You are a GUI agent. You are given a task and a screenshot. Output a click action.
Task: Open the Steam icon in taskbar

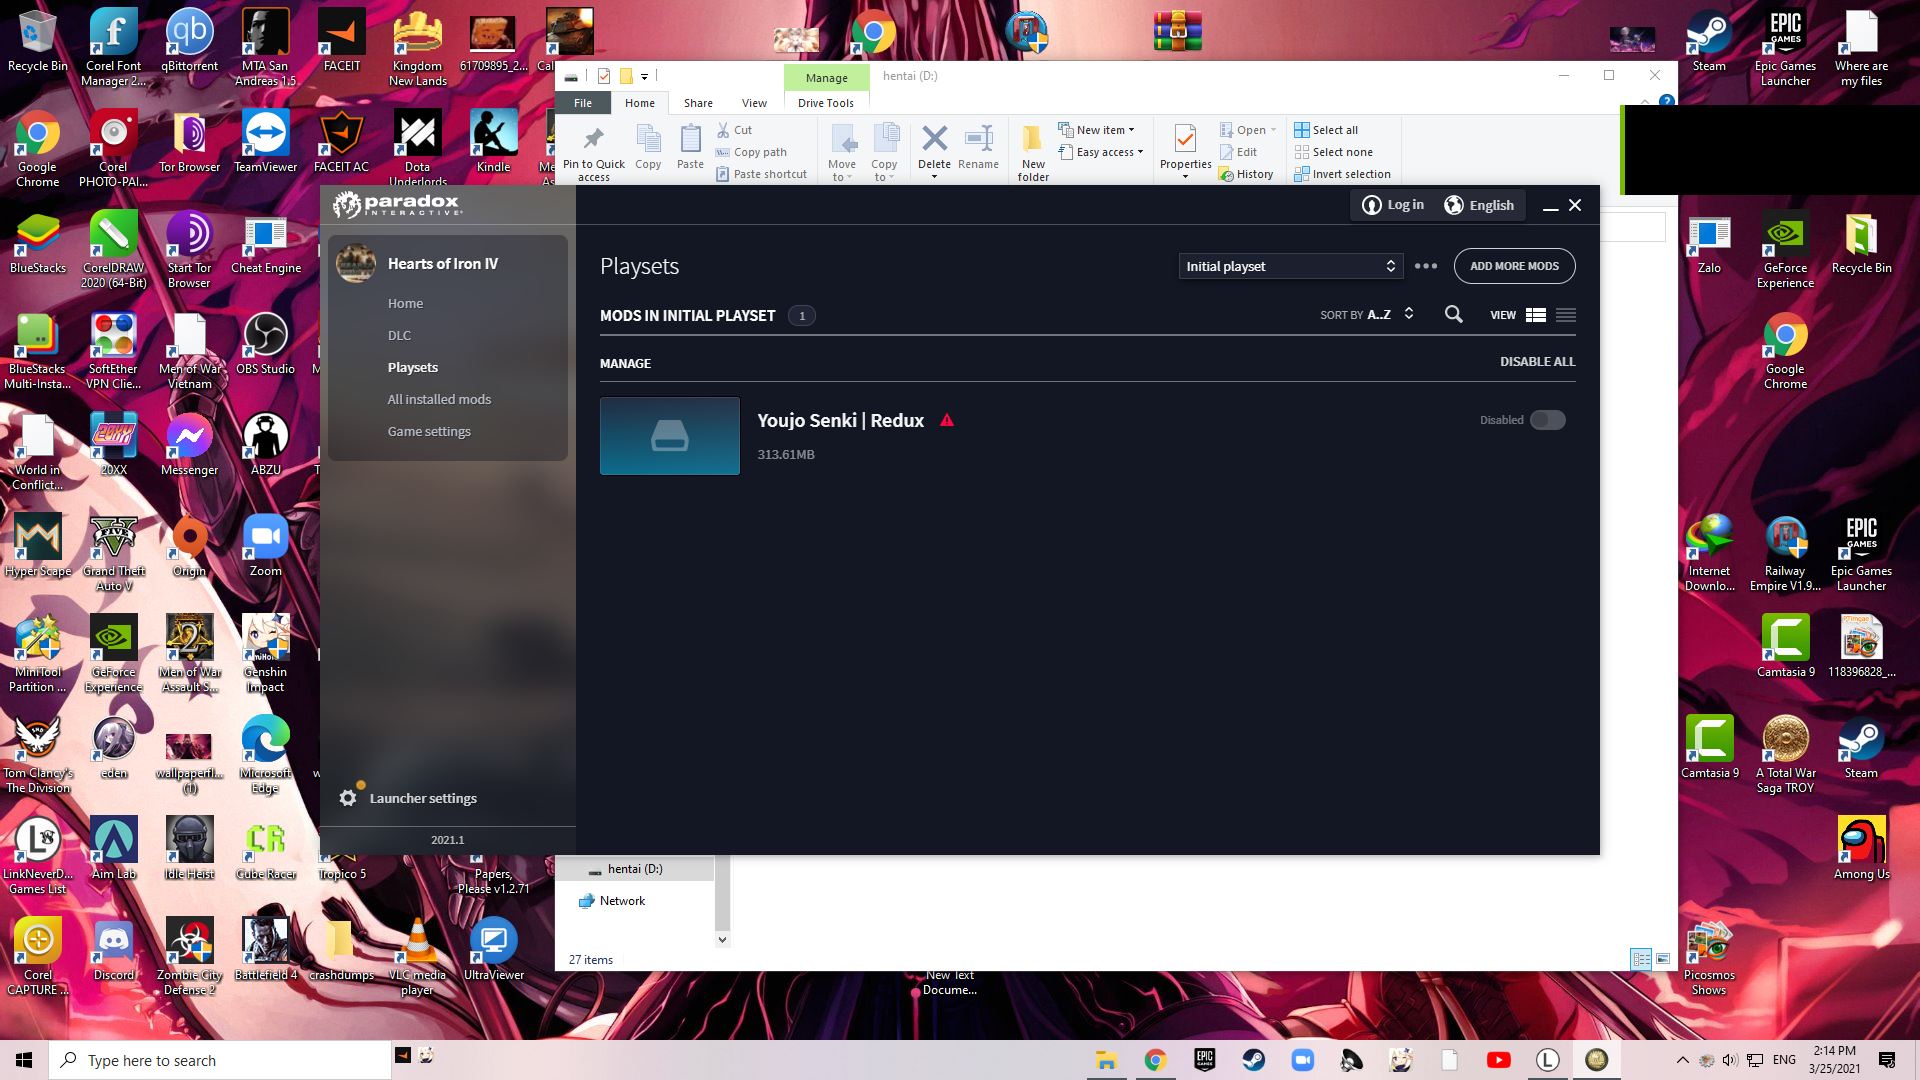[1253, 1060]
